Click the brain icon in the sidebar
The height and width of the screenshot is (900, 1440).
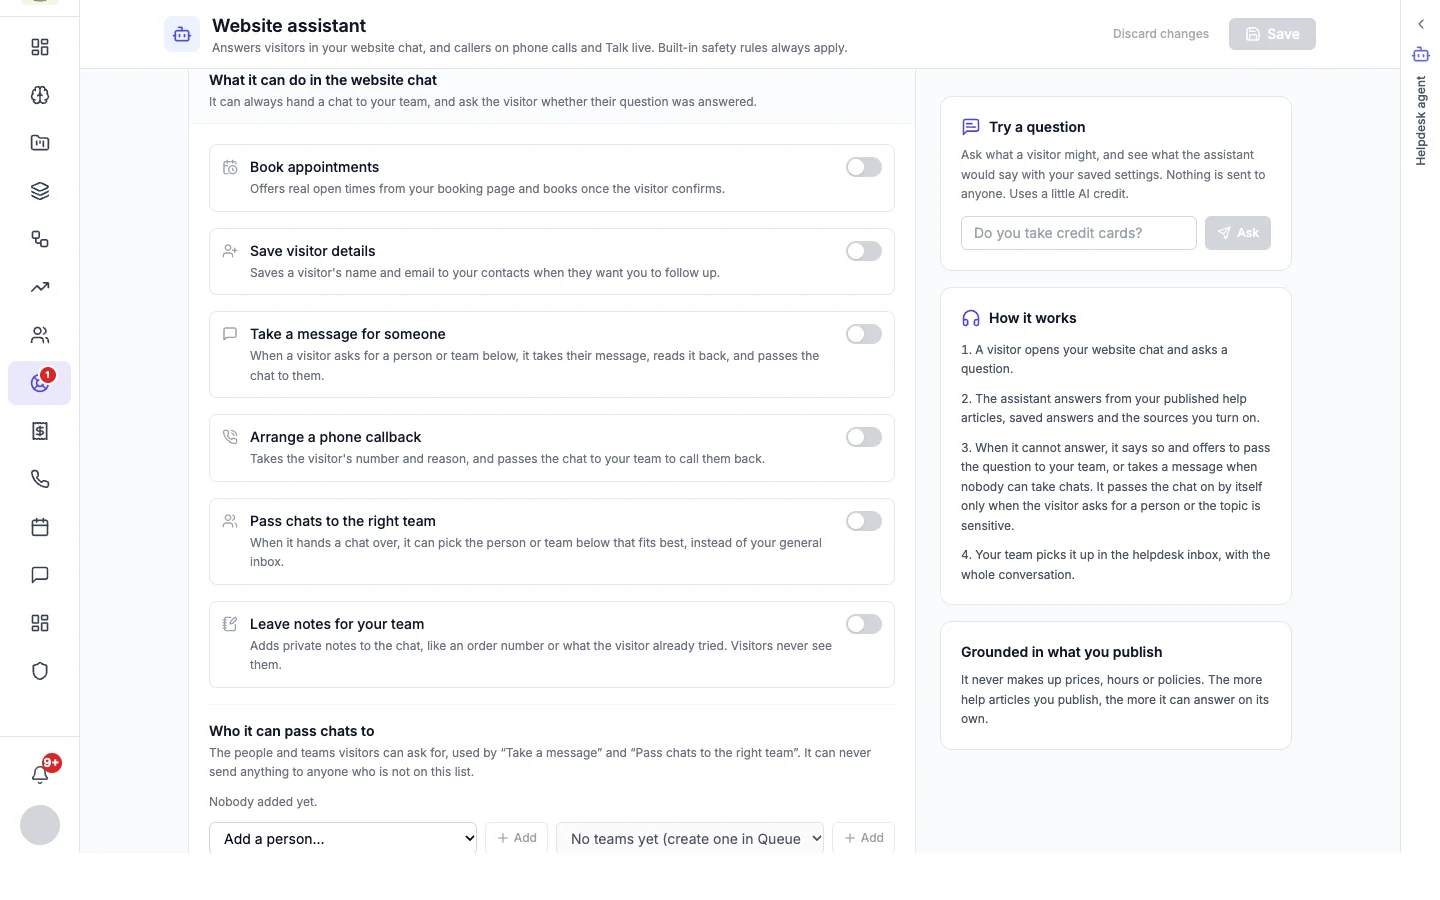[x=40, y=95]
